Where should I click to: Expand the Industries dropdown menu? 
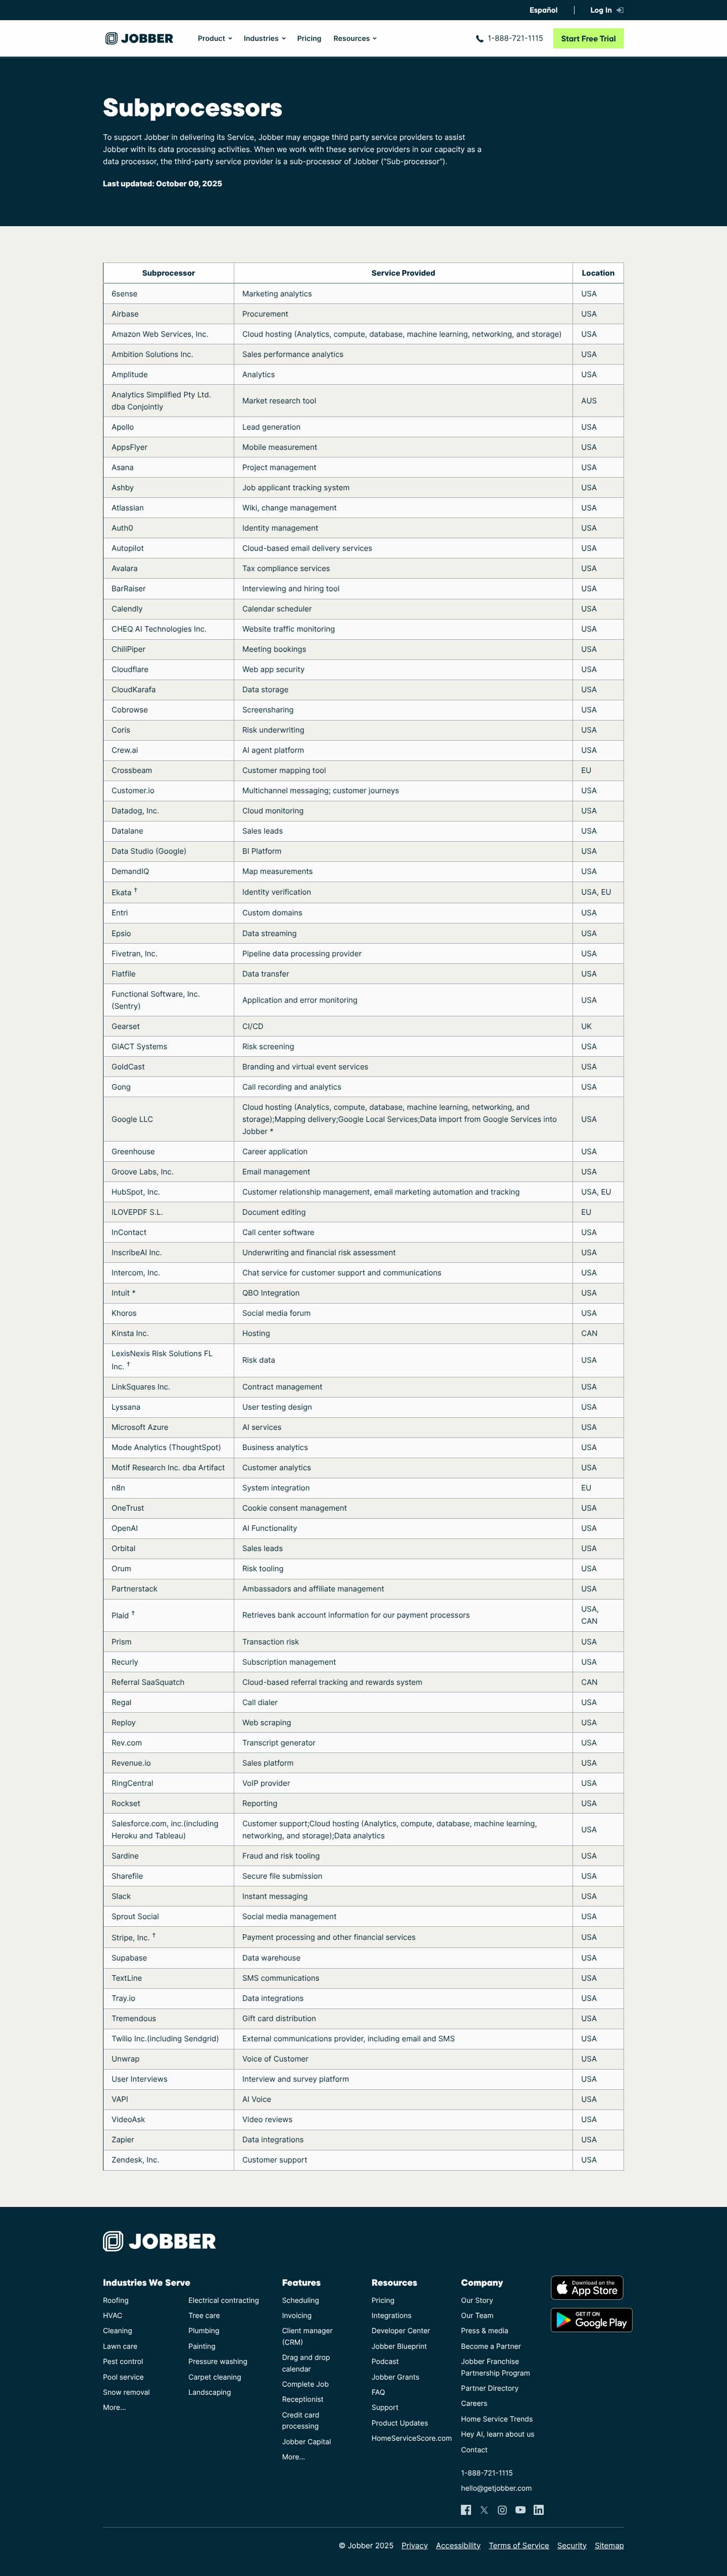[264, 39]
